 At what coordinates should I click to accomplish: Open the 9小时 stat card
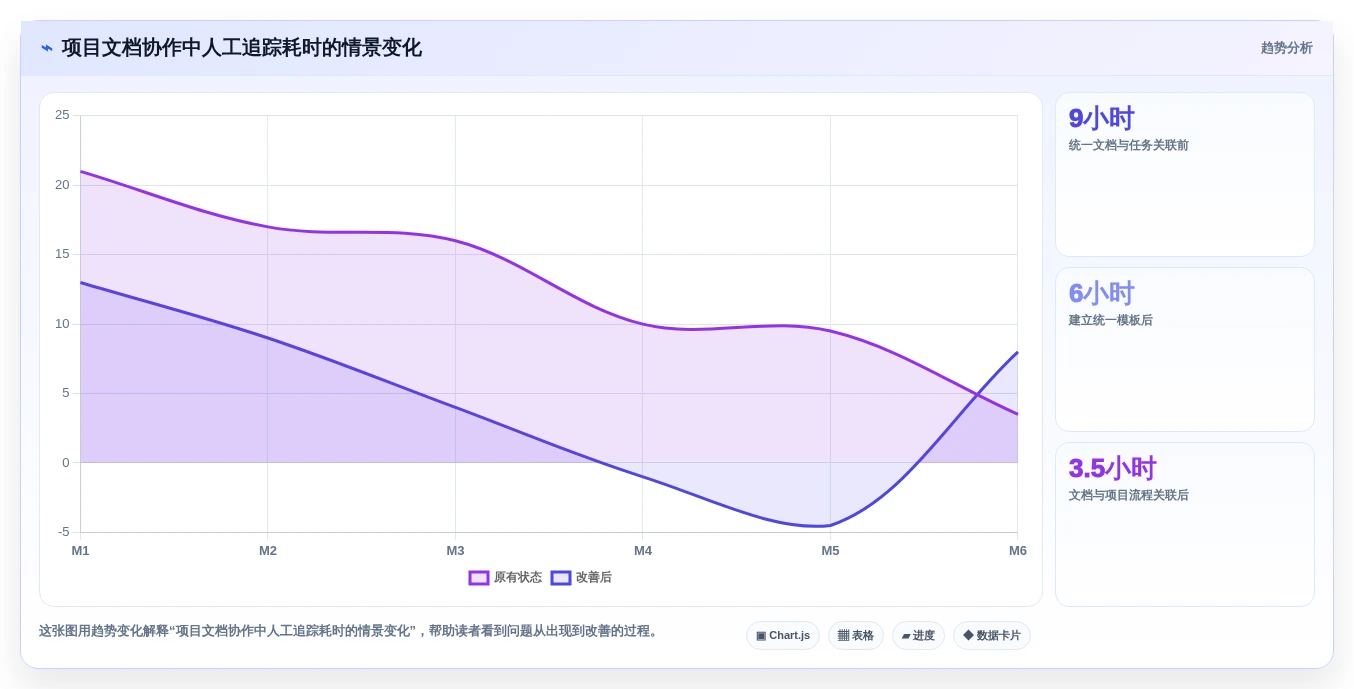(1185, 175)
